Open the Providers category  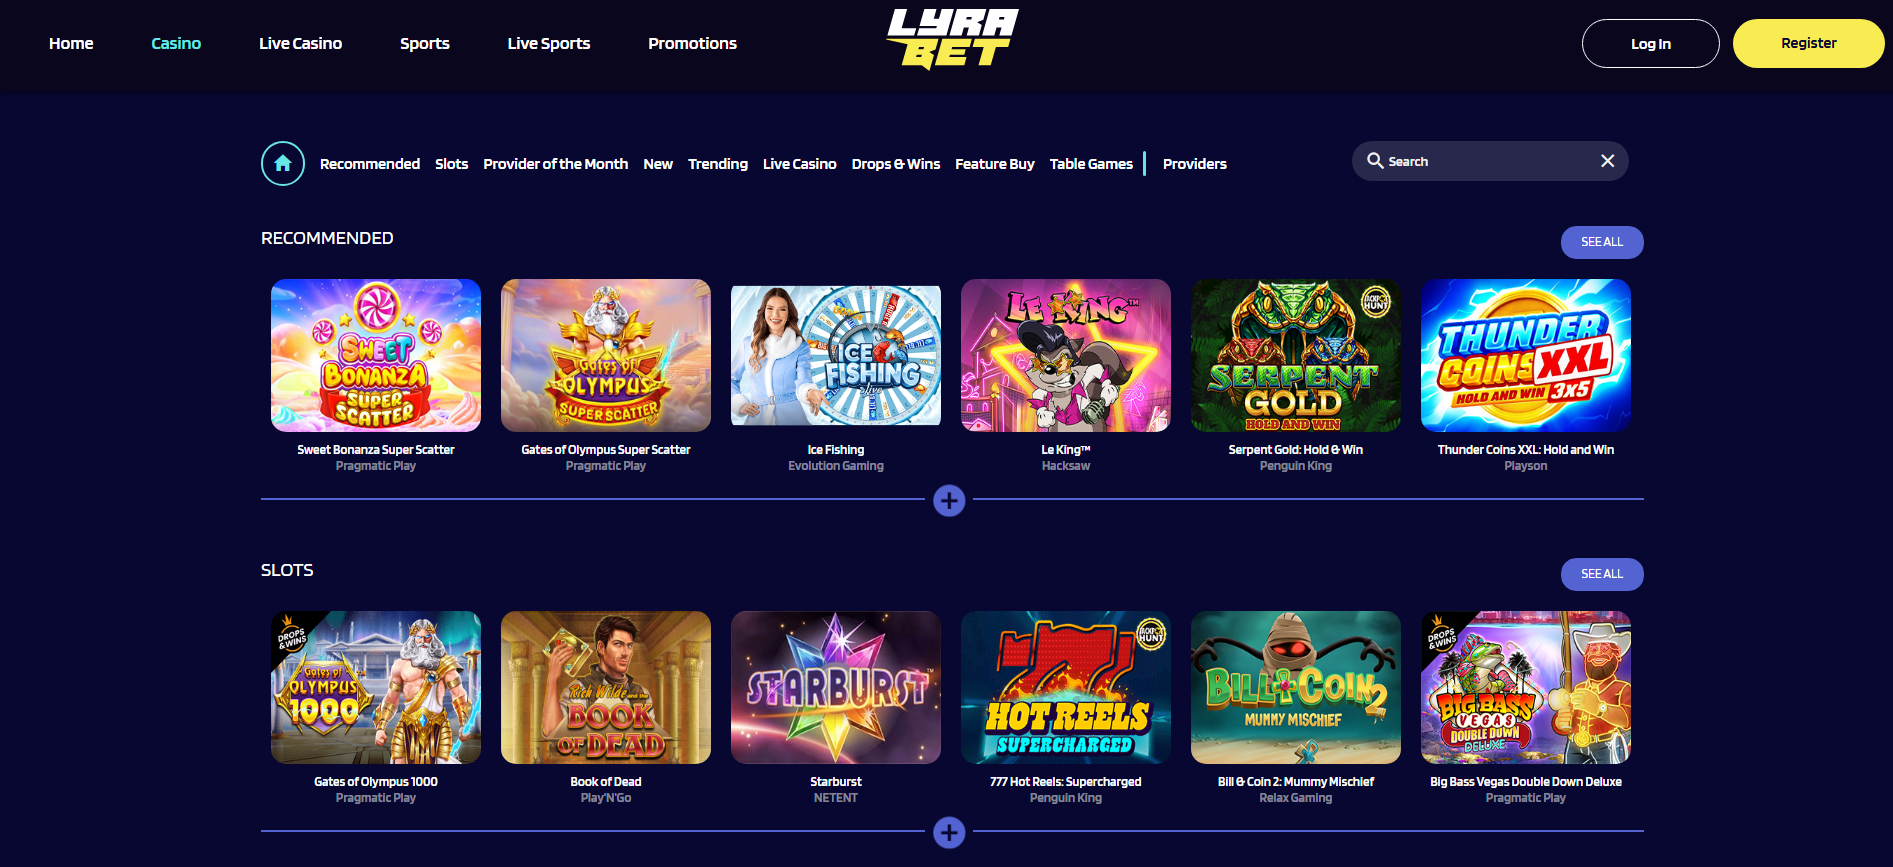tap(1195, 164)
